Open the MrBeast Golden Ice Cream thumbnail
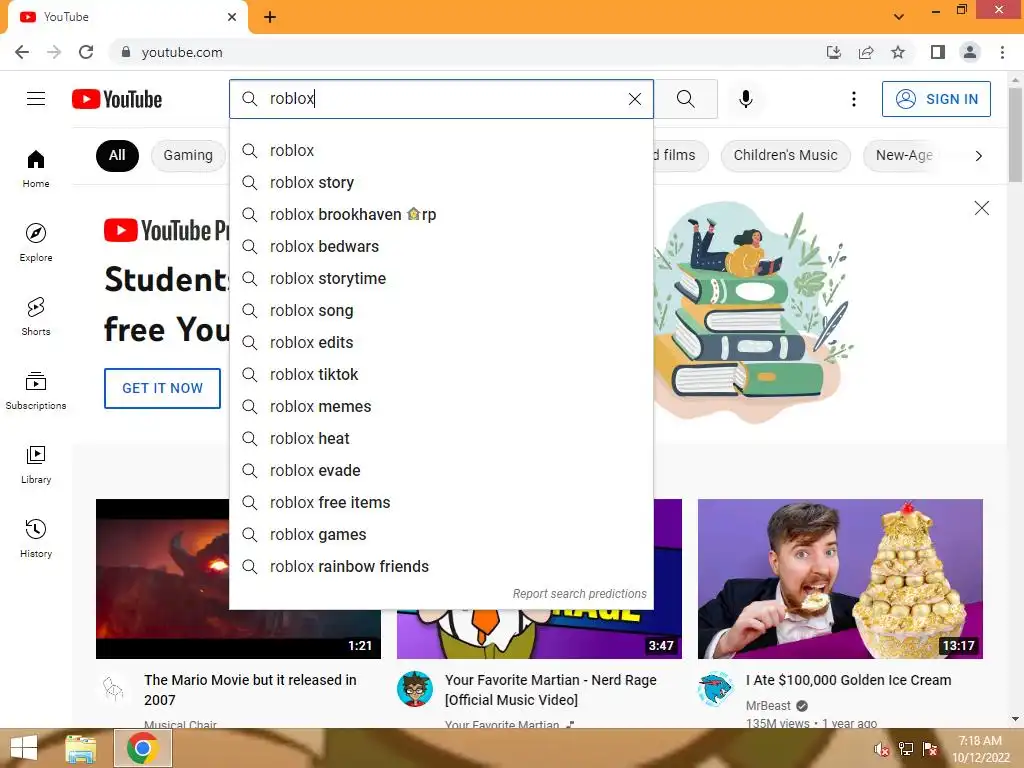This screenshot has width=1024, height=768. [x=840, y=579]
